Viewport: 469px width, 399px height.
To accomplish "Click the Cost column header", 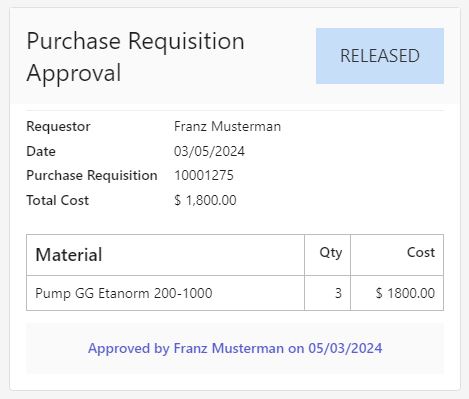I will (x=421, y=252).
